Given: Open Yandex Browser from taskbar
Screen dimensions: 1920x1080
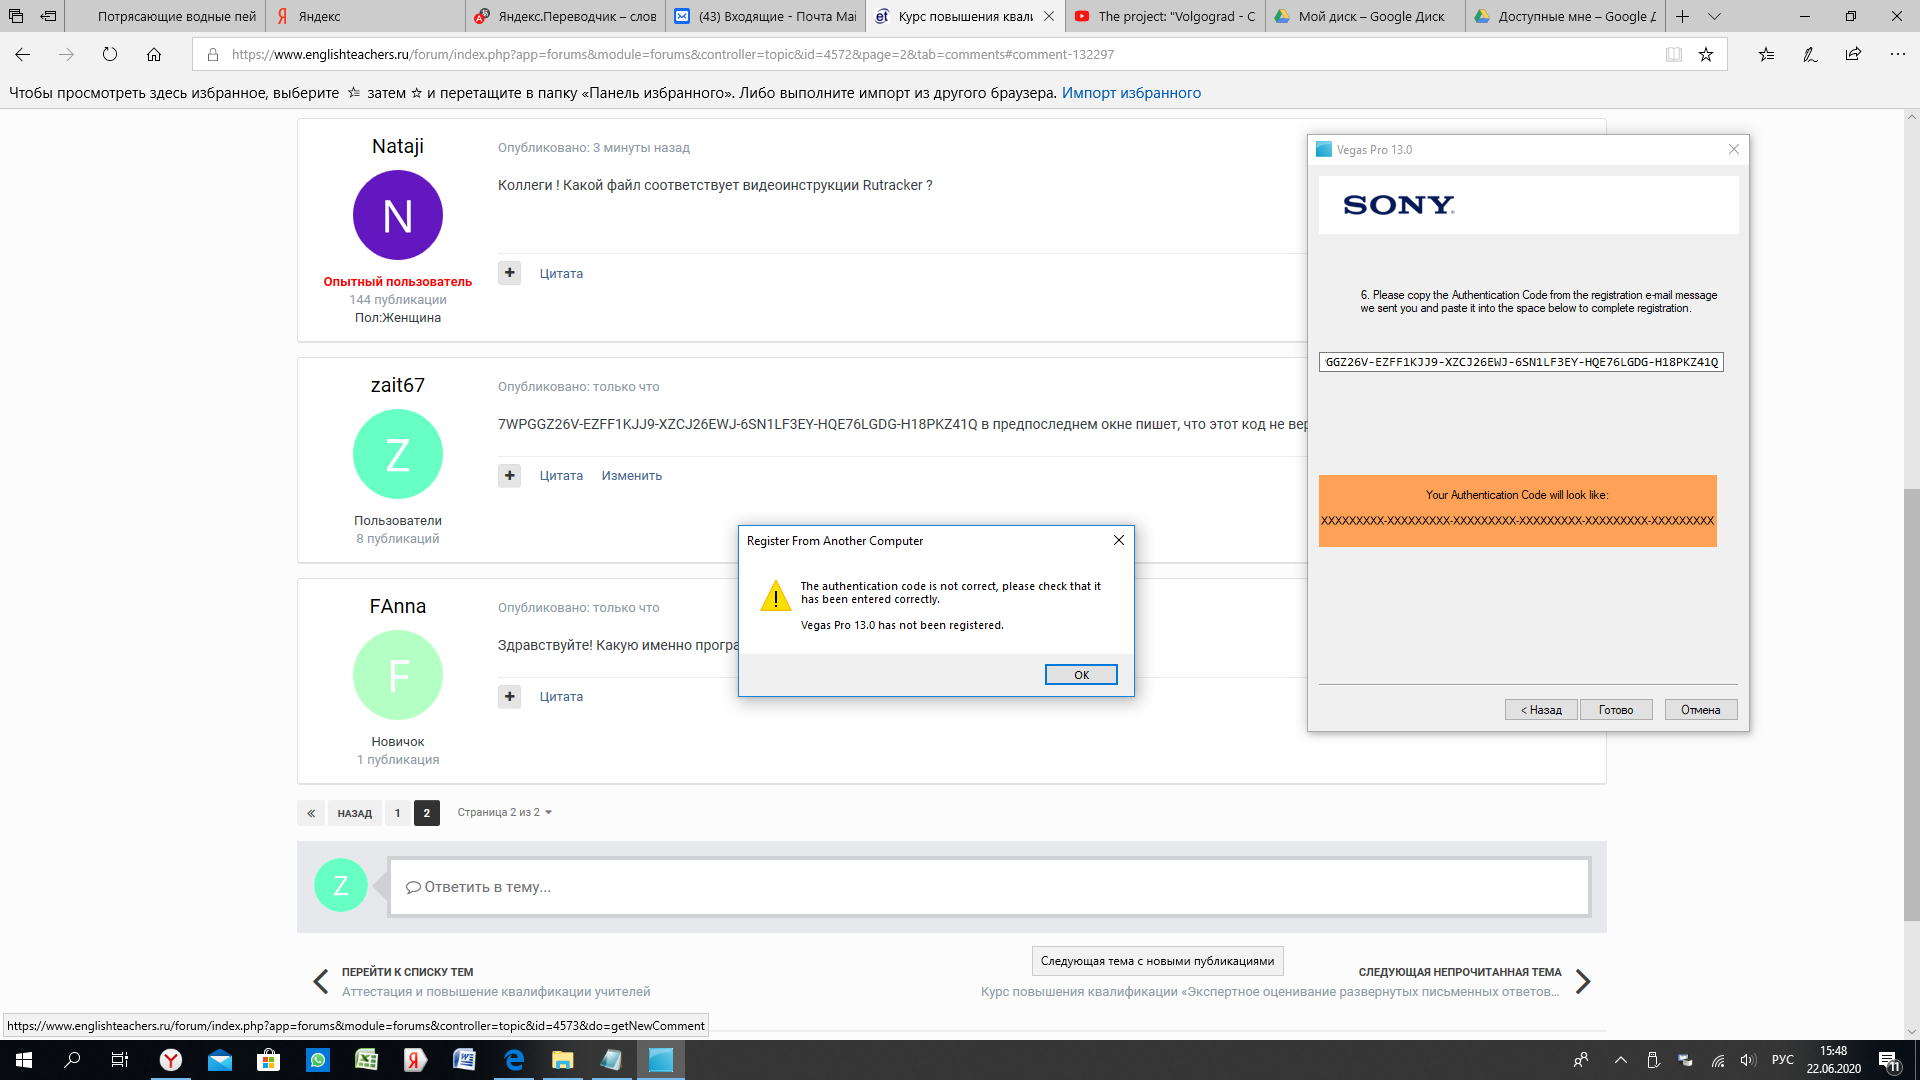Looking at the screenshot, I should pos(171,1060).
